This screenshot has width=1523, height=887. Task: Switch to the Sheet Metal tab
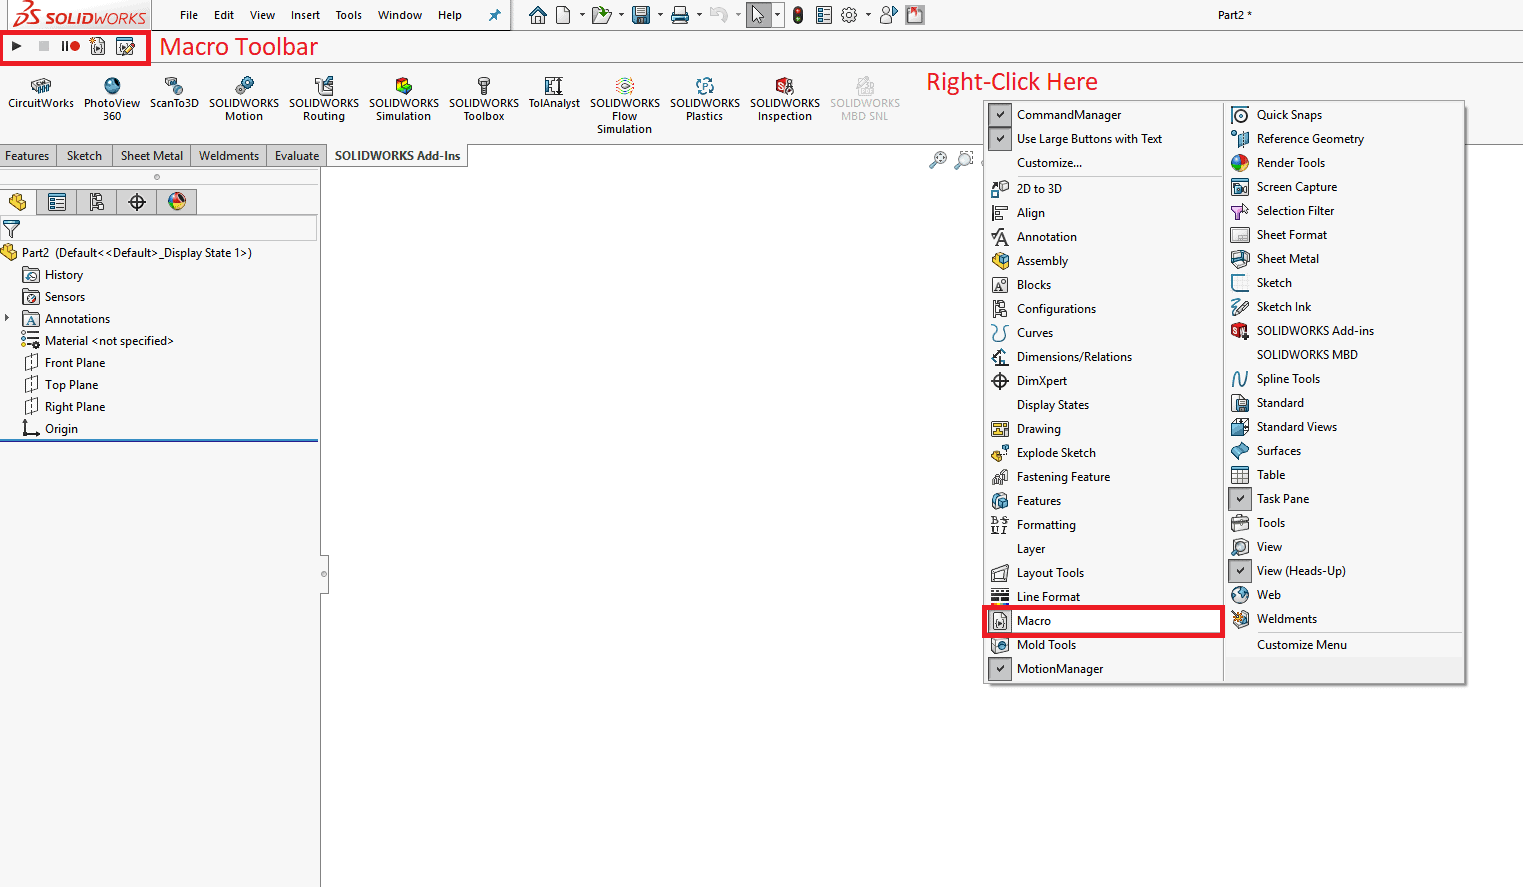(x=152, y=156)
